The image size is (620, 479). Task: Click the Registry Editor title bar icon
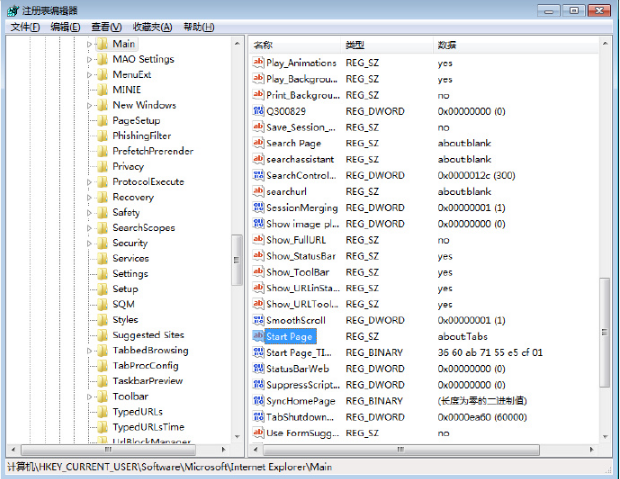click(13, 10)
